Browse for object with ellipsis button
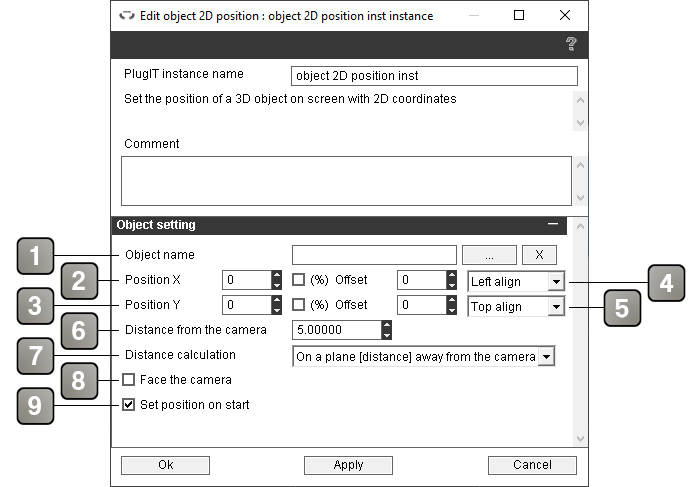 point(489,255)
